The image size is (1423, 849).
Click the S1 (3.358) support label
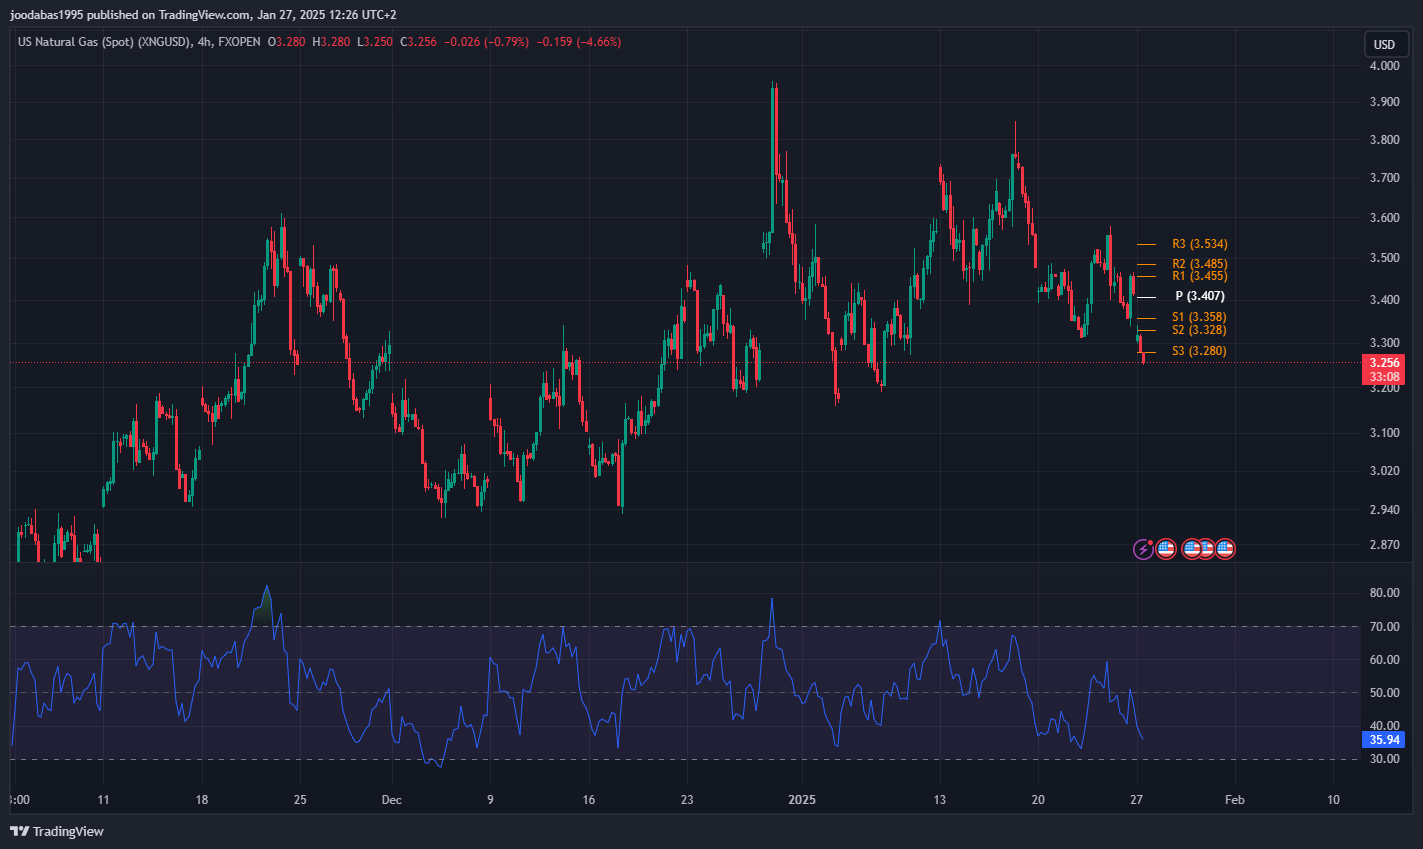(1199, 317)
